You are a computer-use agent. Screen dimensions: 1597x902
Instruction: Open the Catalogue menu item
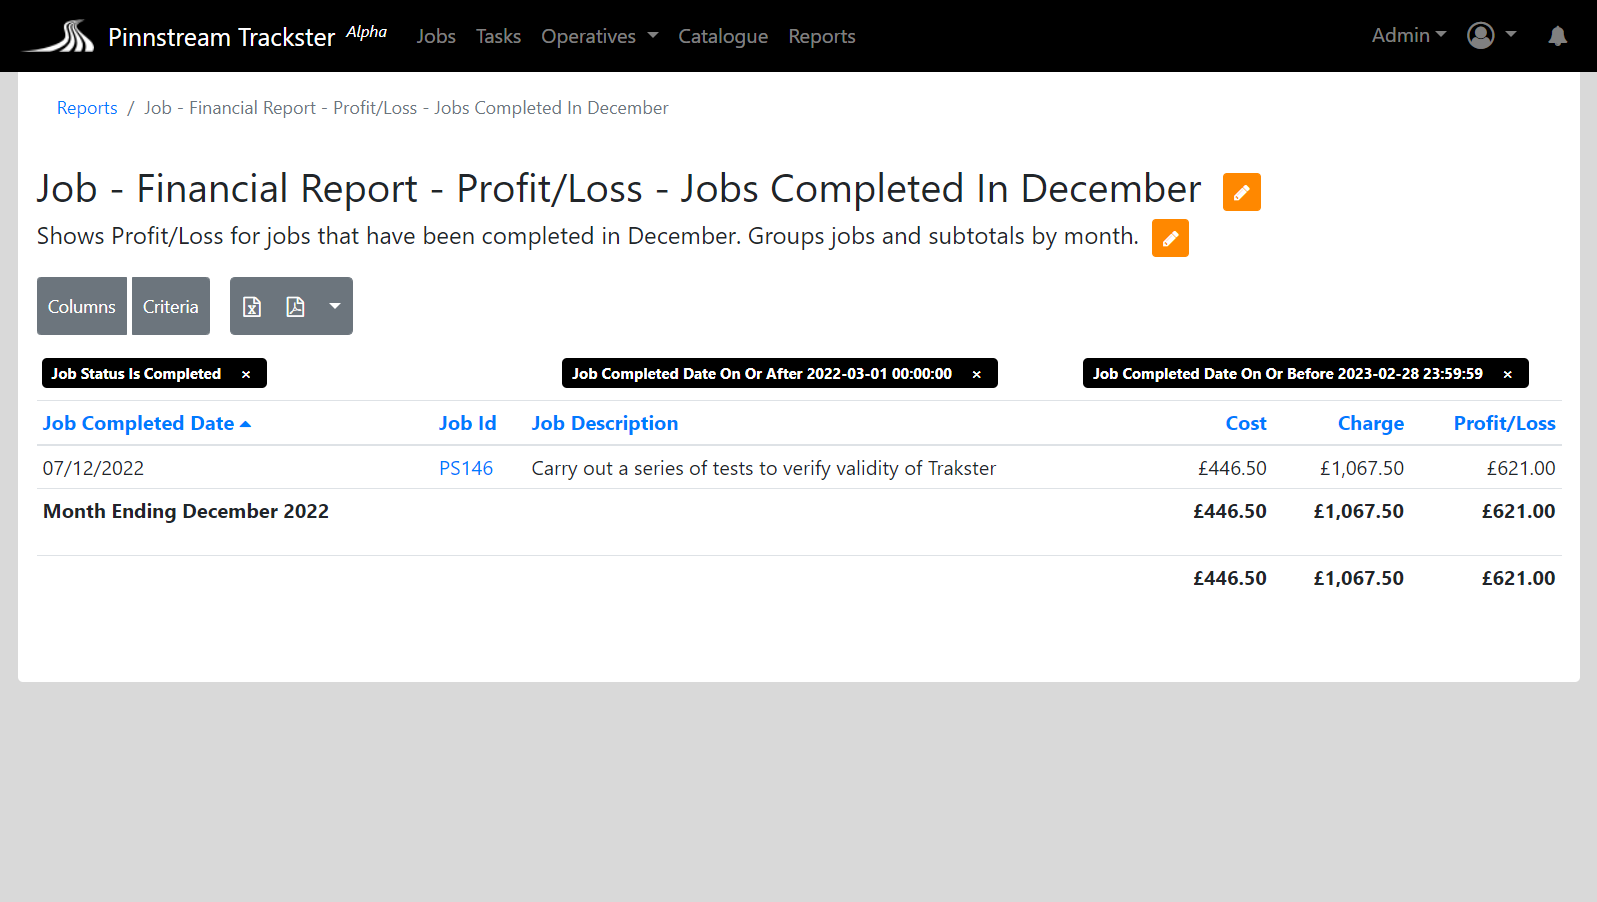click(x=723, y=37)
